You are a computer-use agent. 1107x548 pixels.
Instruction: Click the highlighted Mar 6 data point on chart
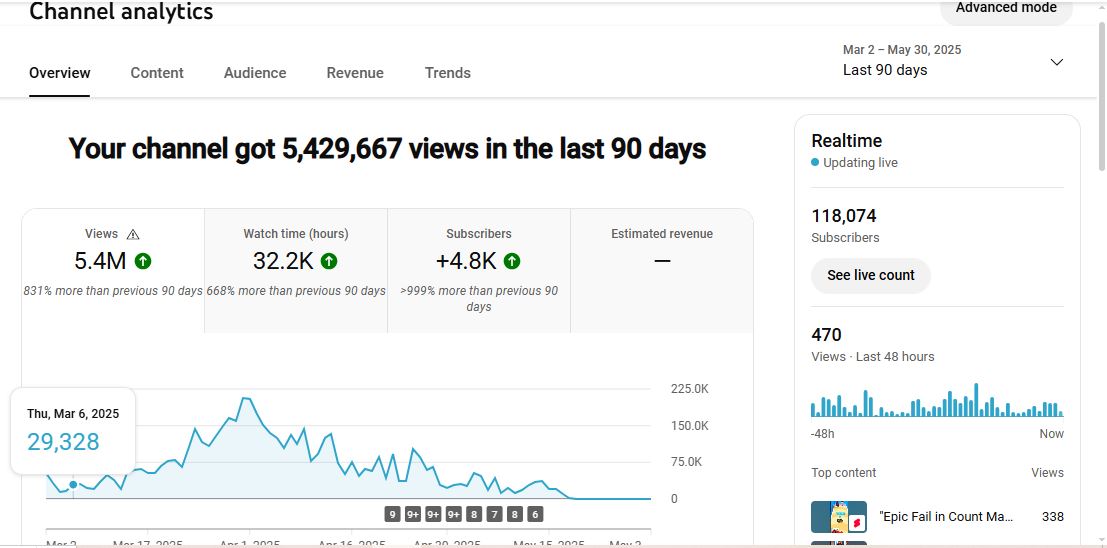(x=73, y=485)
